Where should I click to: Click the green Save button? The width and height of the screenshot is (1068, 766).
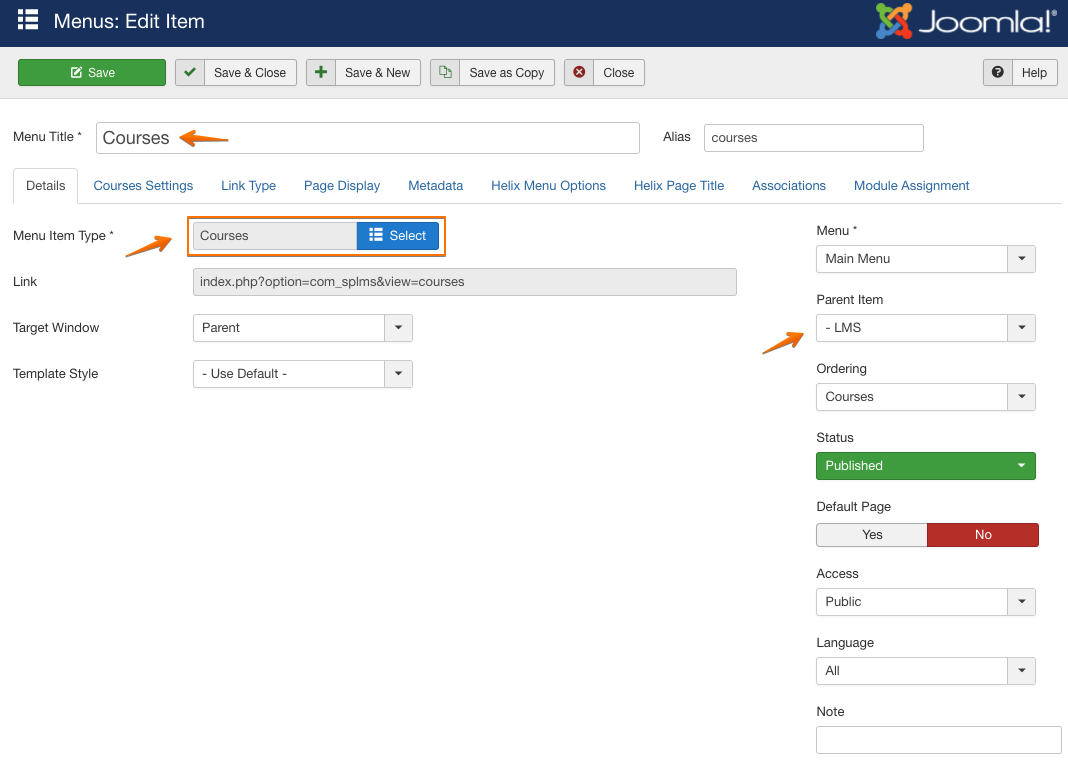(92, 73)
